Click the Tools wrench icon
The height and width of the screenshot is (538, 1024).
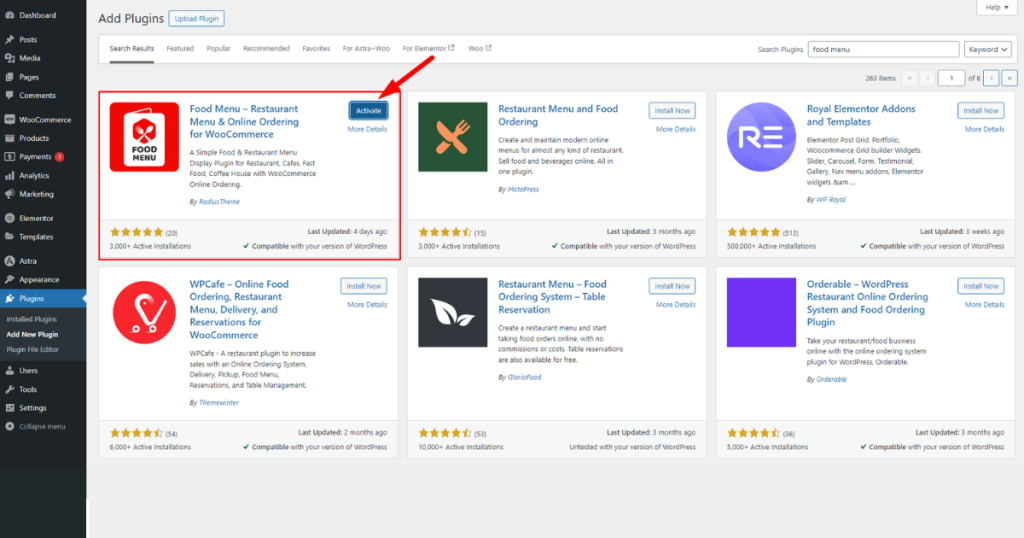[9, 389]
